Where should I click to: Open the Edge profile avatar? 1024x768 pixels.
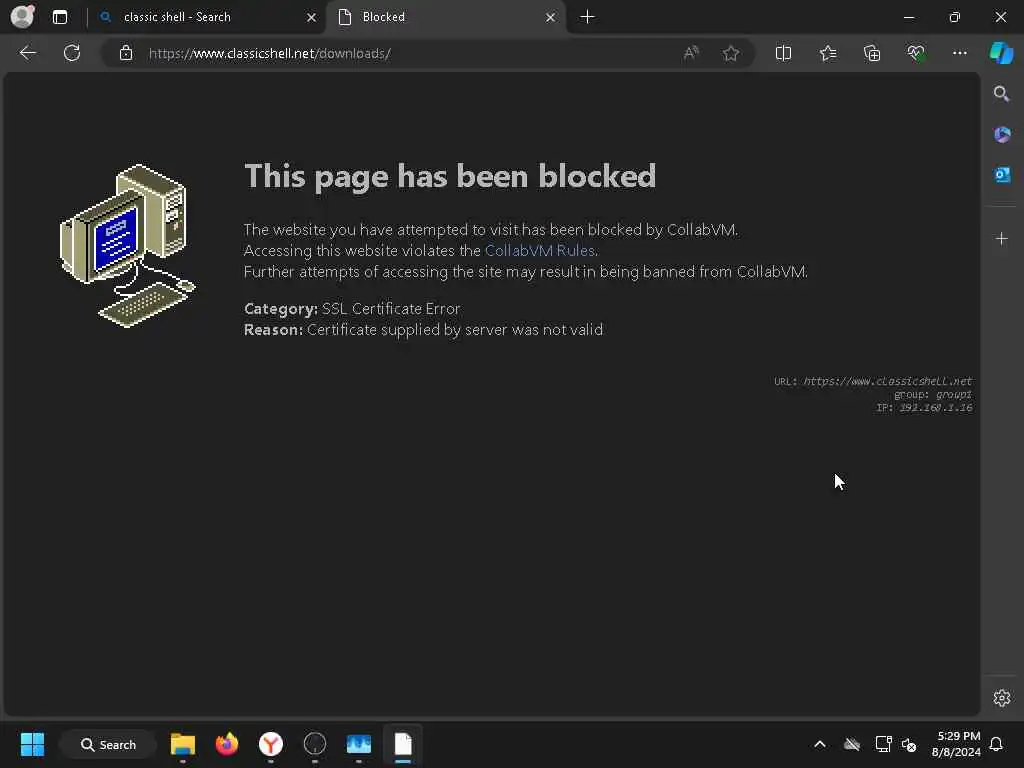click(x=22, y=16)
